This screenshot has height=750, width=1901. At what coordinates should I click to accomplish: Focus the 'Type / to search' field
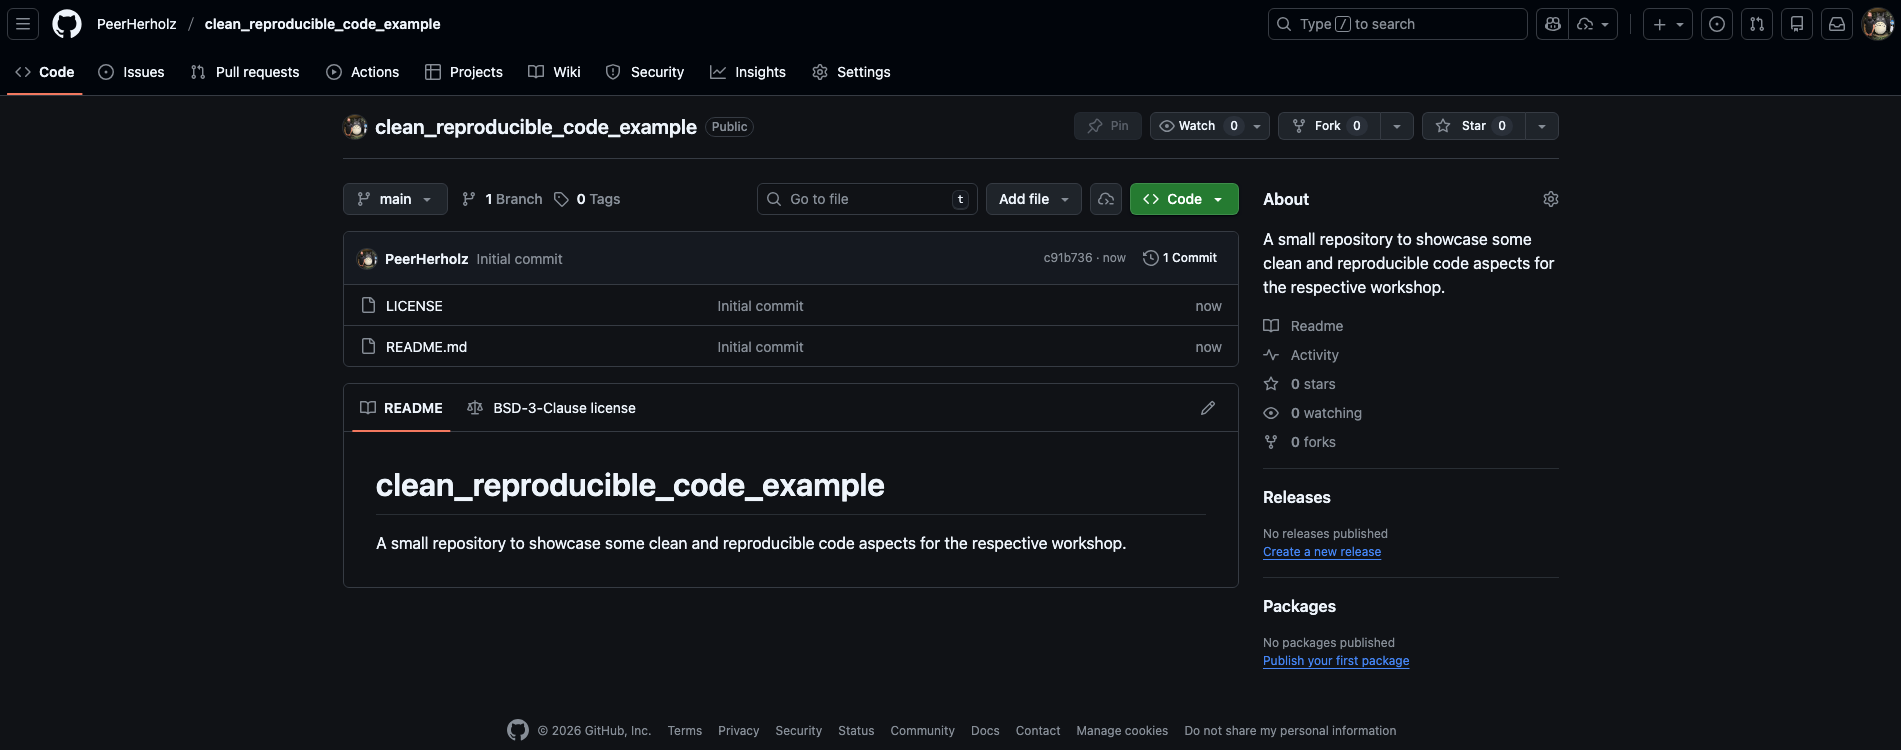coord(1397,24)
